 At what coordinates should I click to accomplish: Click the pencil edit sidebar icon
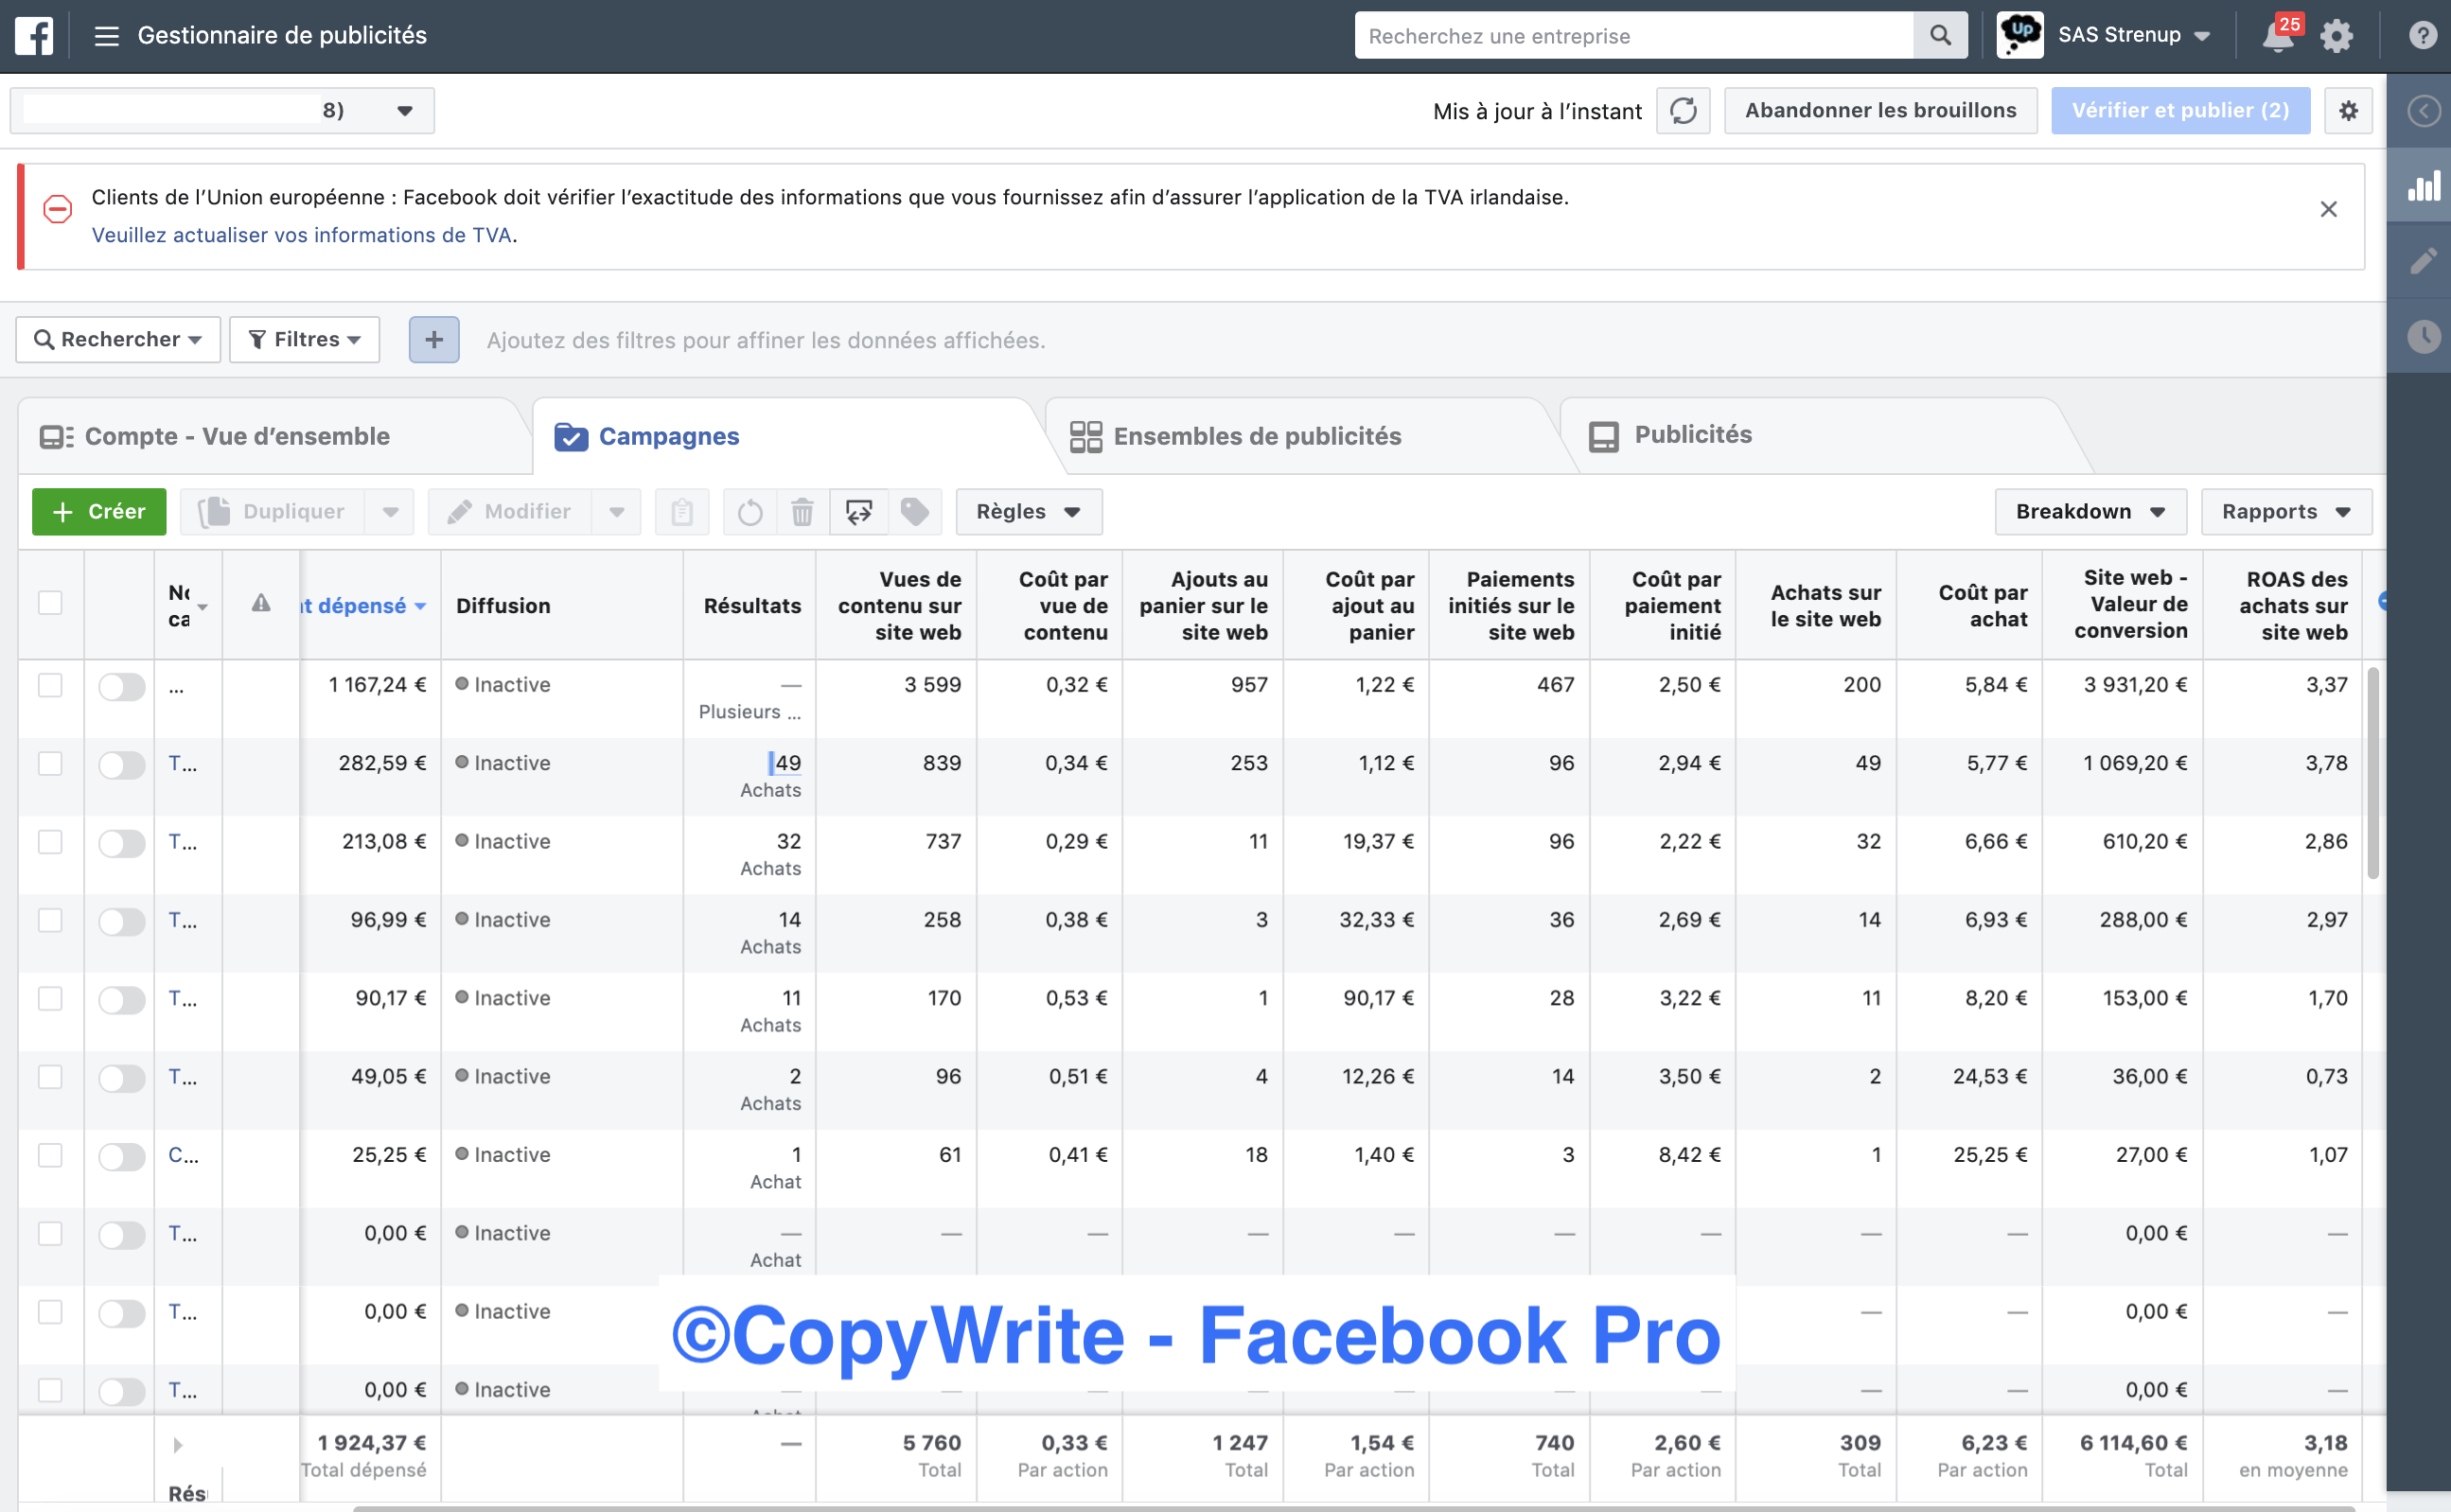pos(2423,261)
